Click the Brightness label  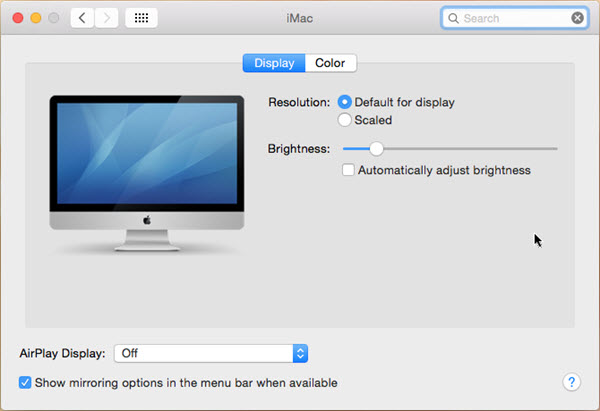(x=298, y=148)
